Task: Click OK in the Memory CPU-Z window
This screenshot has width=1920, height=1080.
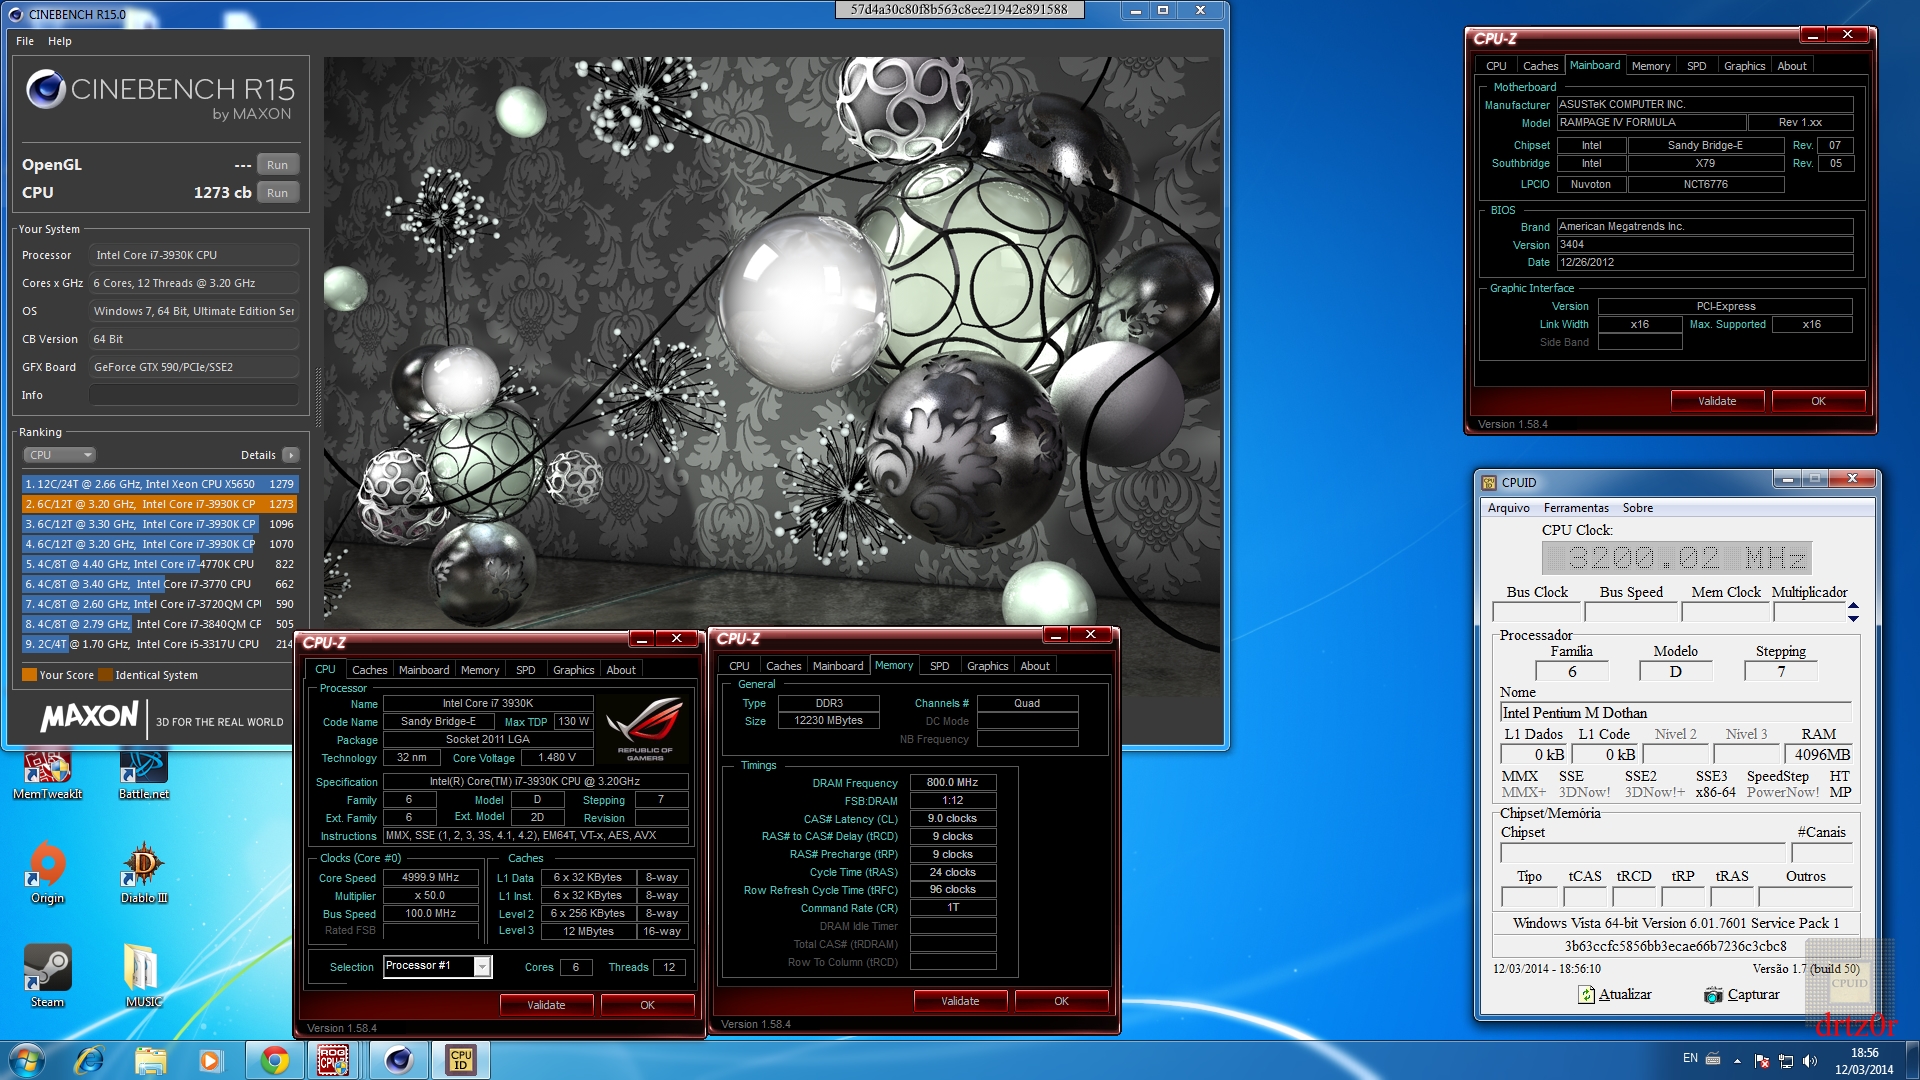Action: click(x=1061, y=1001)
